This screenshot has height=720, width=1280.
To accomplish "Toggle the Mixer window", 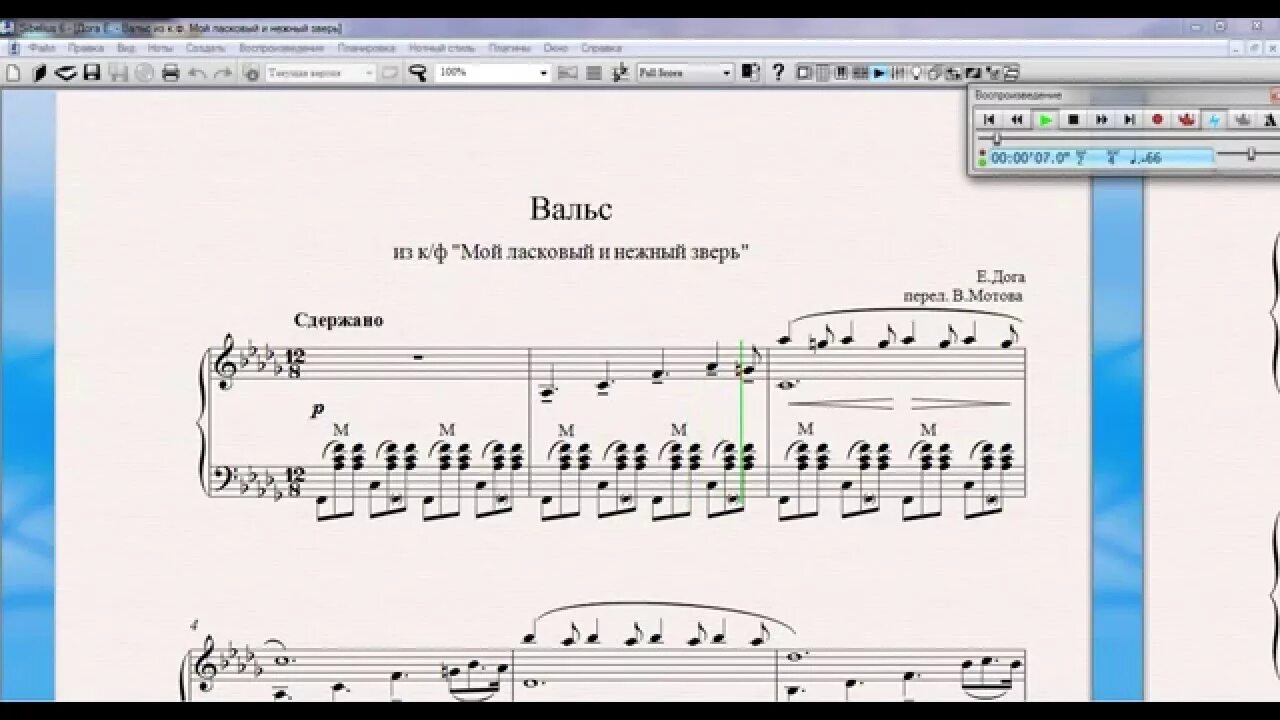I will coord(898,72).
